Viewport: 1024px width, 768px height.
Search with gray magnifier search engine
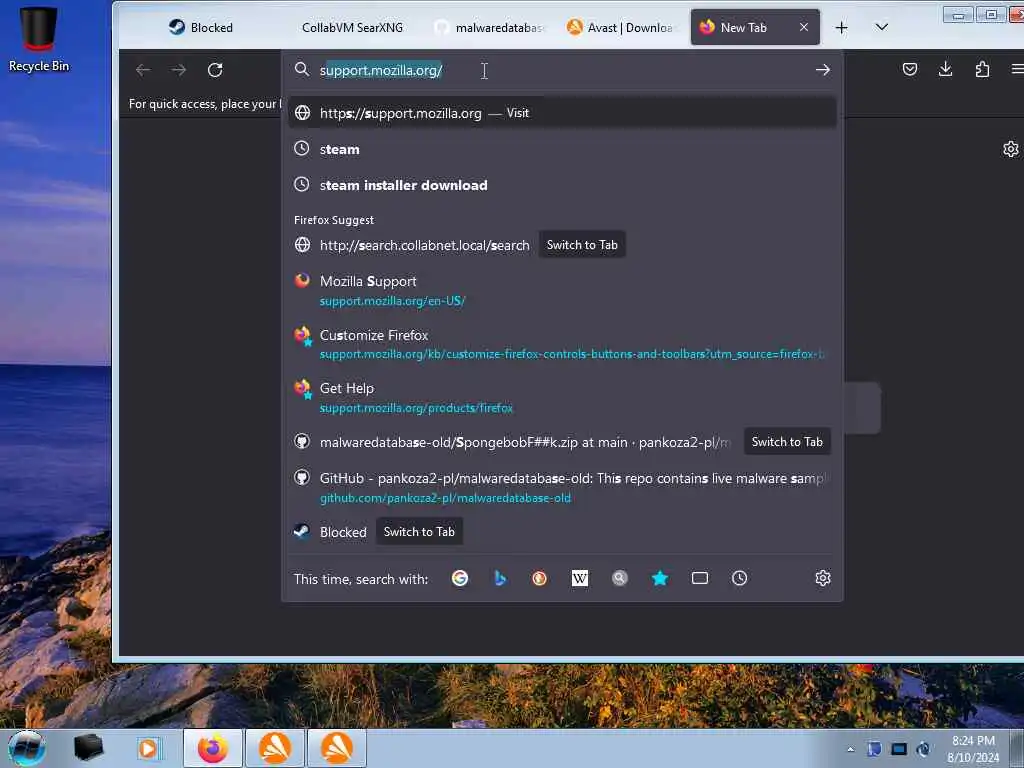coord(620,578)
